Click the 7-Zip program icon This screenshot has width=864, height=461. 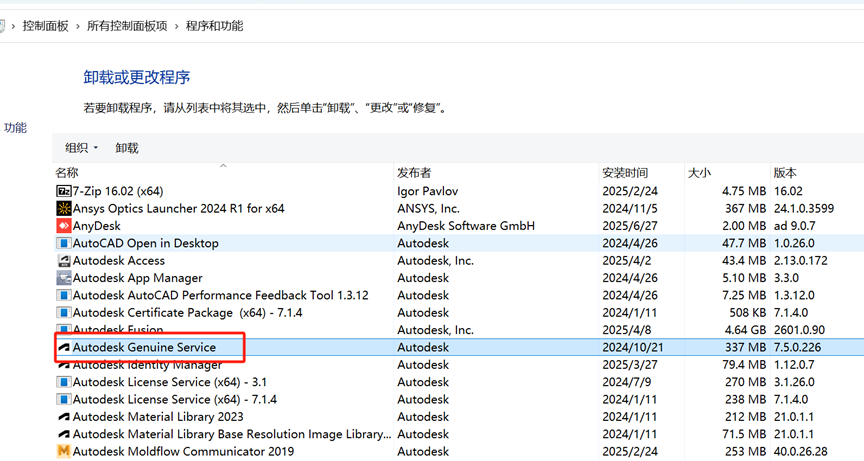(64, 191)
